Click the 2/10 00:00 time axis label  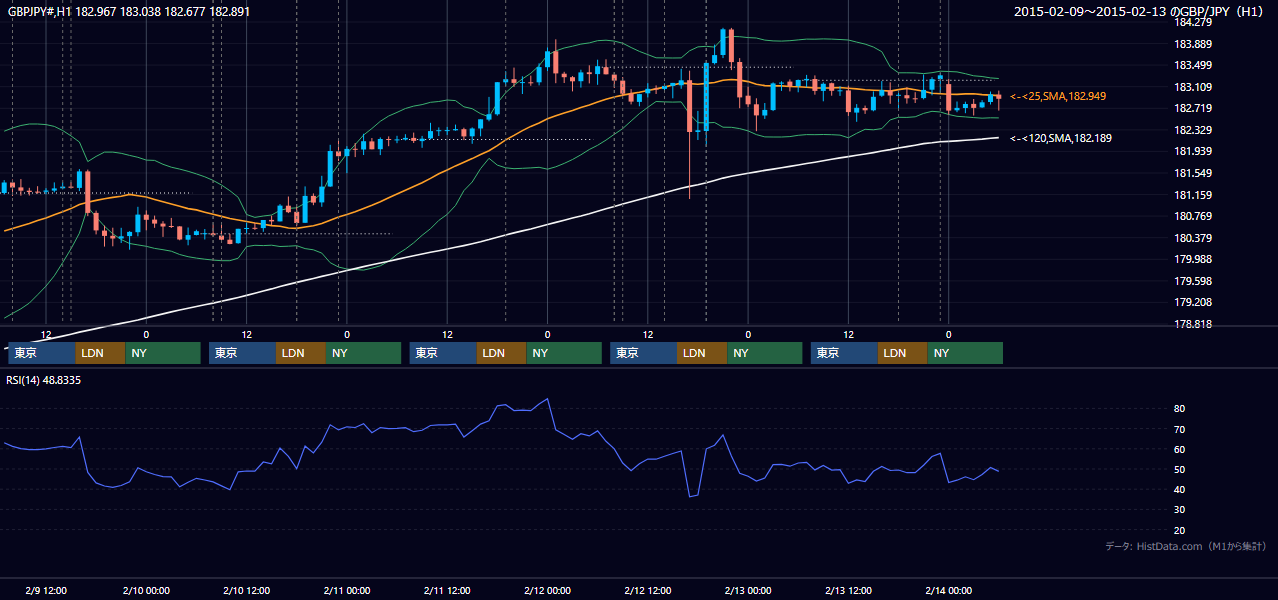[146, 590]
